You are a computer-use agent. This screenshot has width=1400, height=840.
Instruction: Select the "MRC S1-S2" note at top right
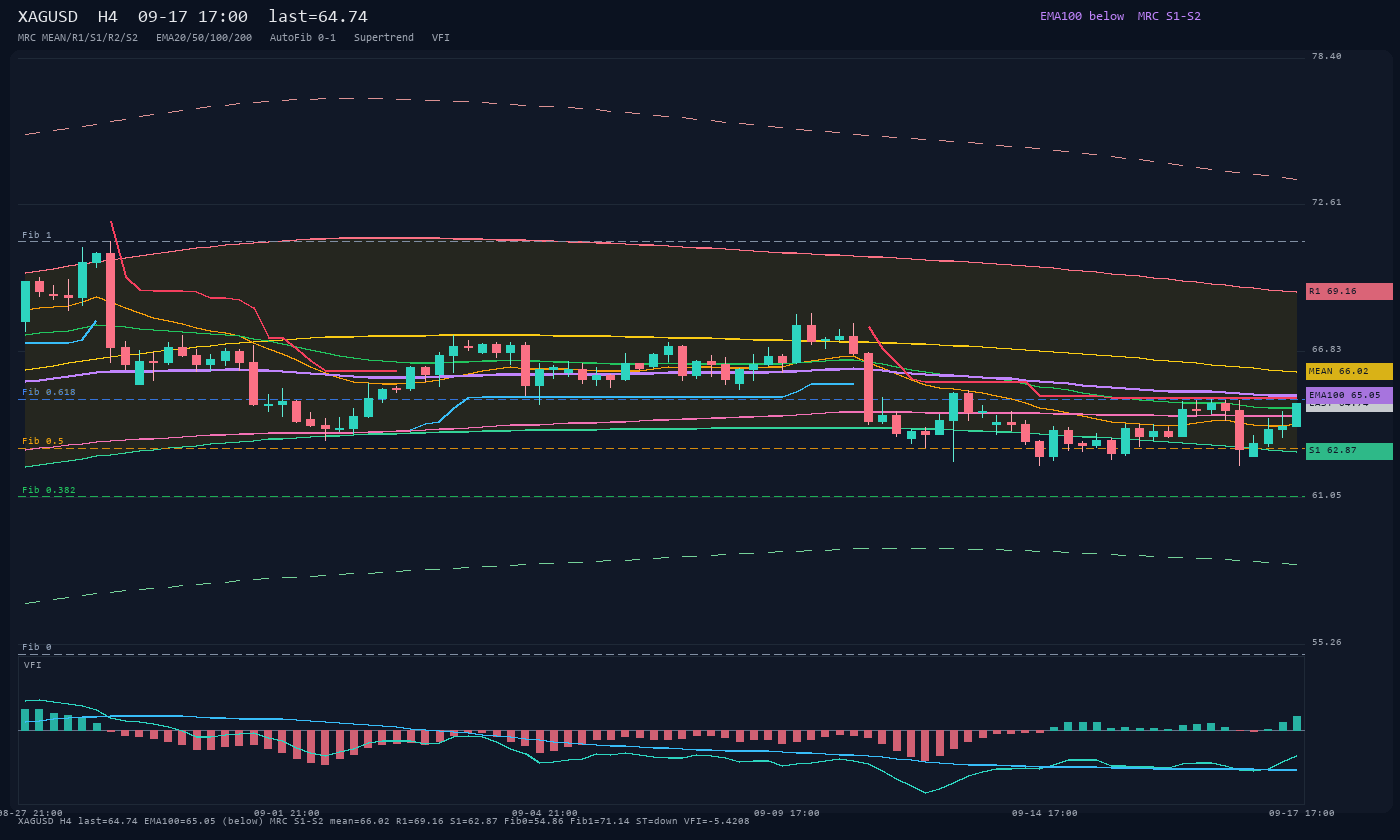pyautogui.click(x=1169, y=16)
